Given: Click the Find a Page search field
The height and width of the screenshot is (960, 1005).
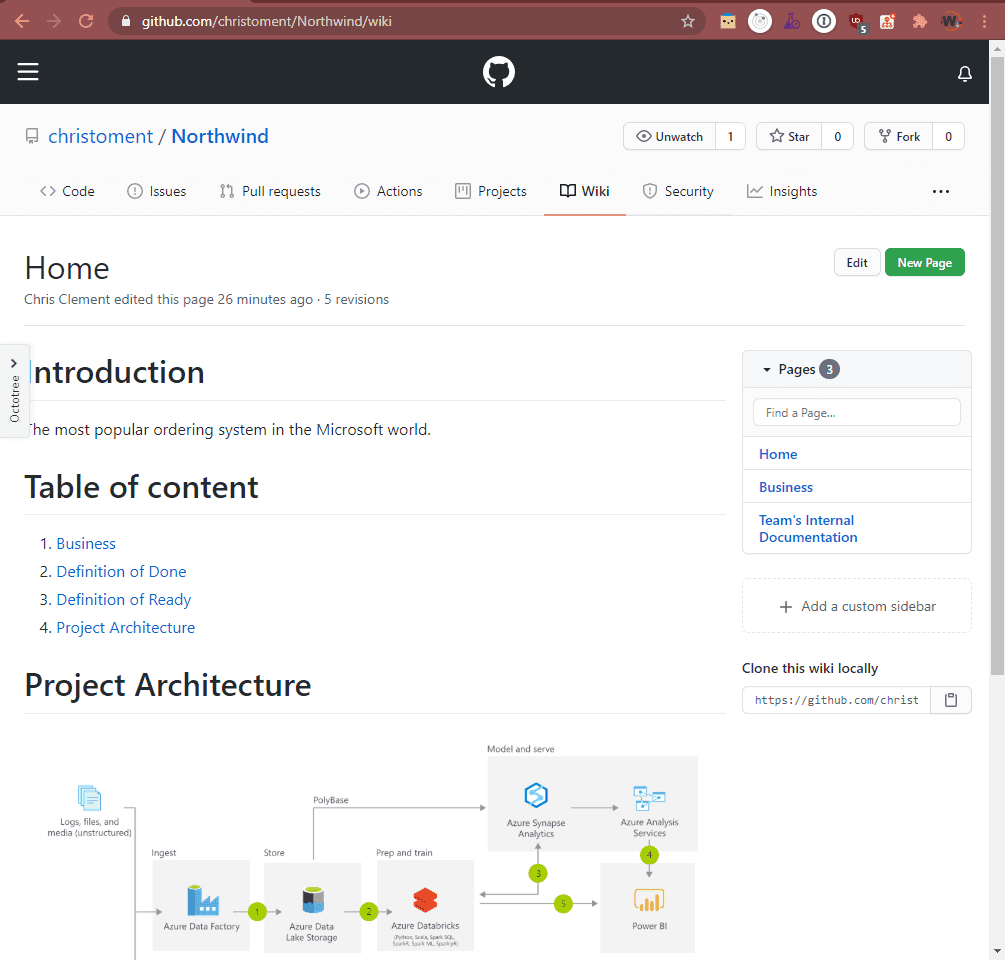Looking at the screenshot, I should click(x=856, y=412).
